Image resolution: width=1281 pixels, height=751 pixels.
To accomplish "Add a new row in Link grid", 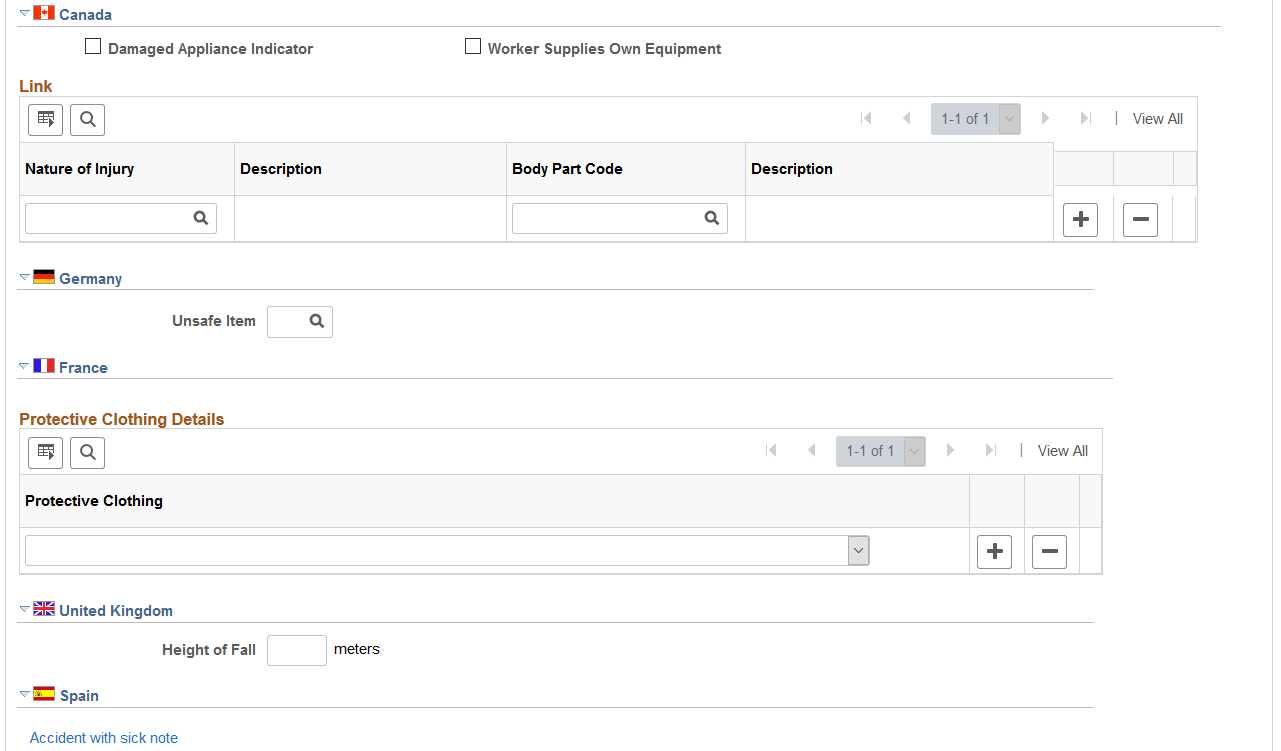I will (1080, 220).
